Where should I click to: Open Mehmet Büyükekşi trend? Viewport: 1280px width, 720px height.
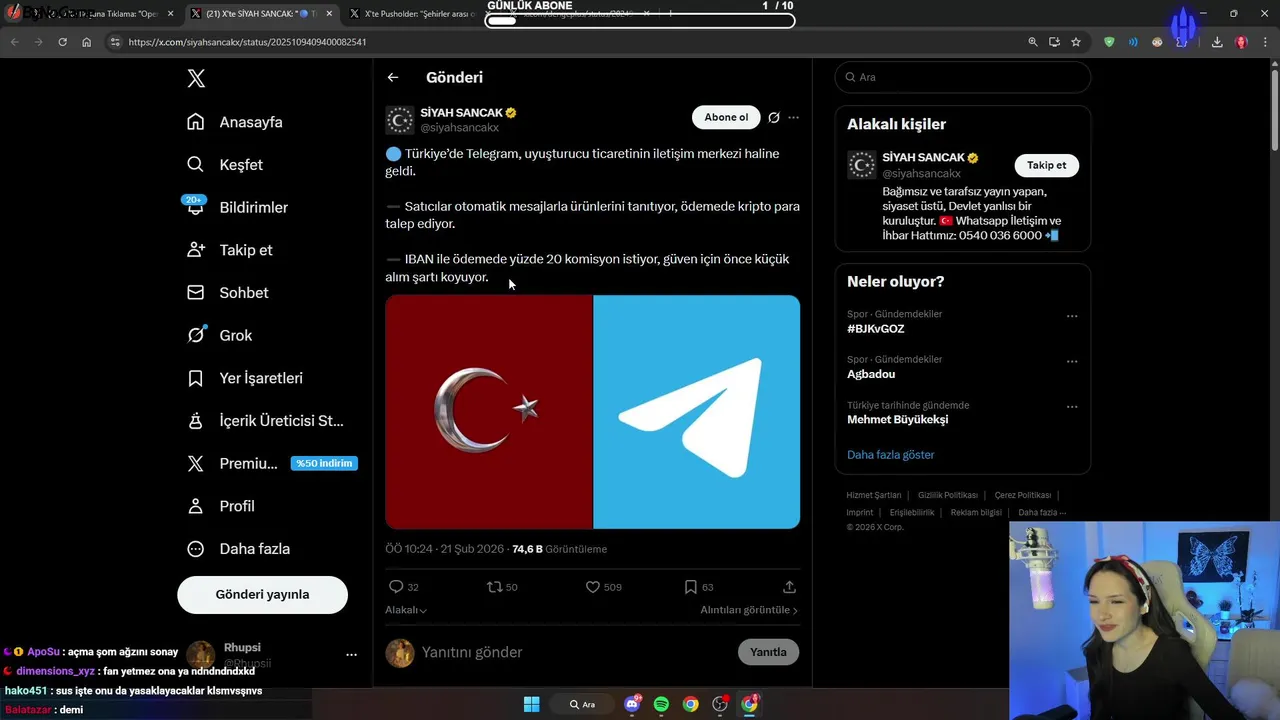897,420
